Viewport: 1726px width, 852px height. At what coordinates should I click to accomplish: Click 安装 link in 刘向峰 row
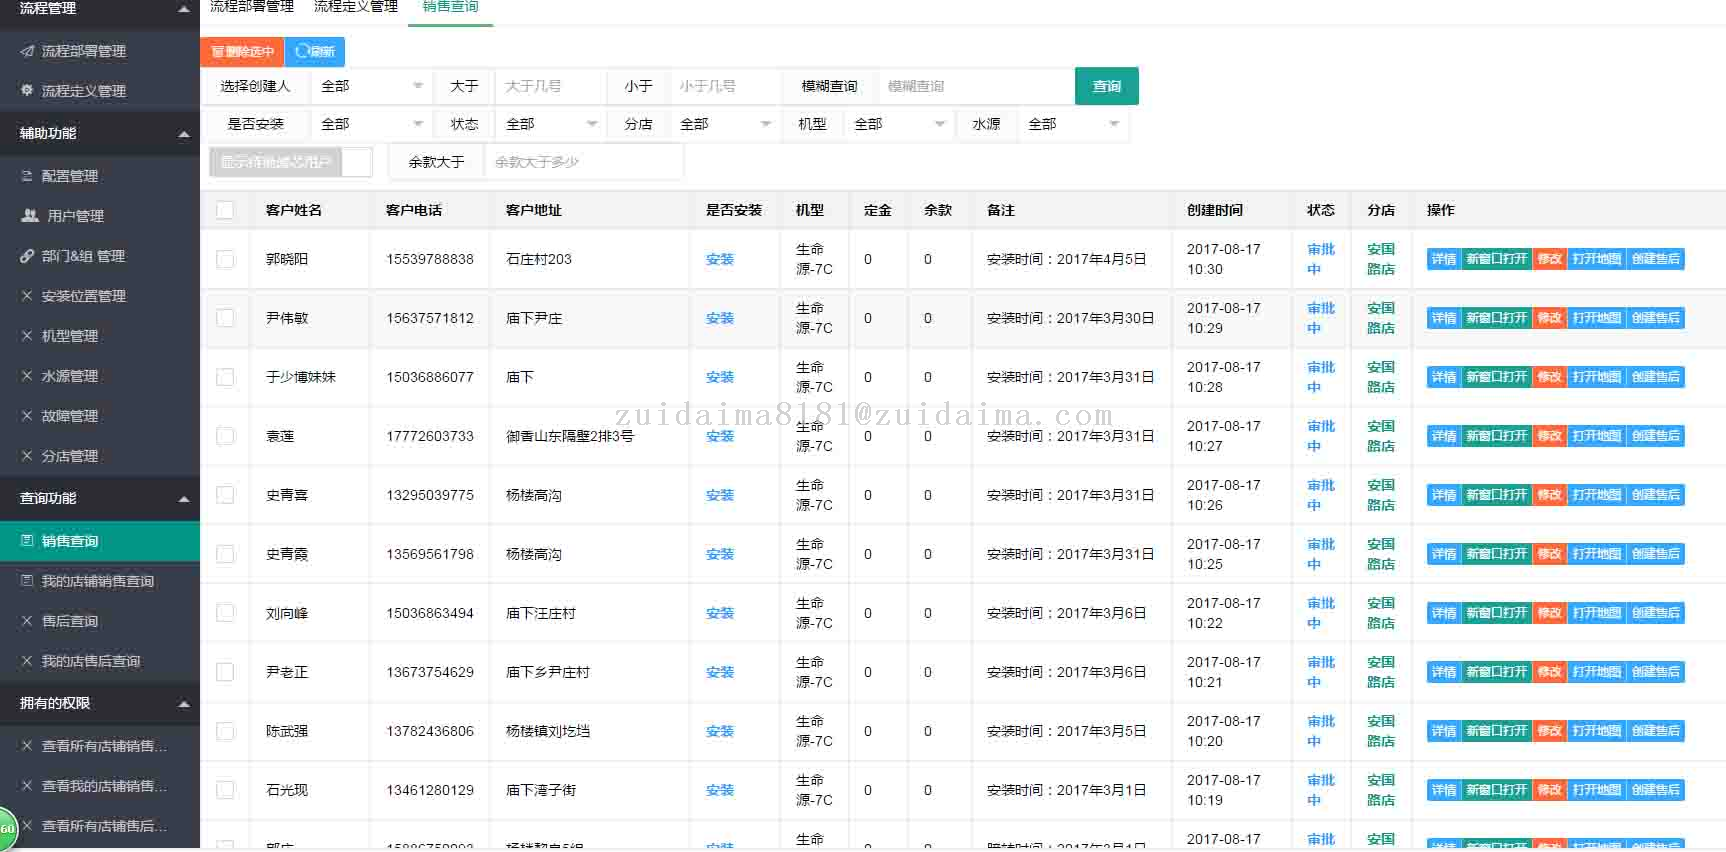click(720, 613)
